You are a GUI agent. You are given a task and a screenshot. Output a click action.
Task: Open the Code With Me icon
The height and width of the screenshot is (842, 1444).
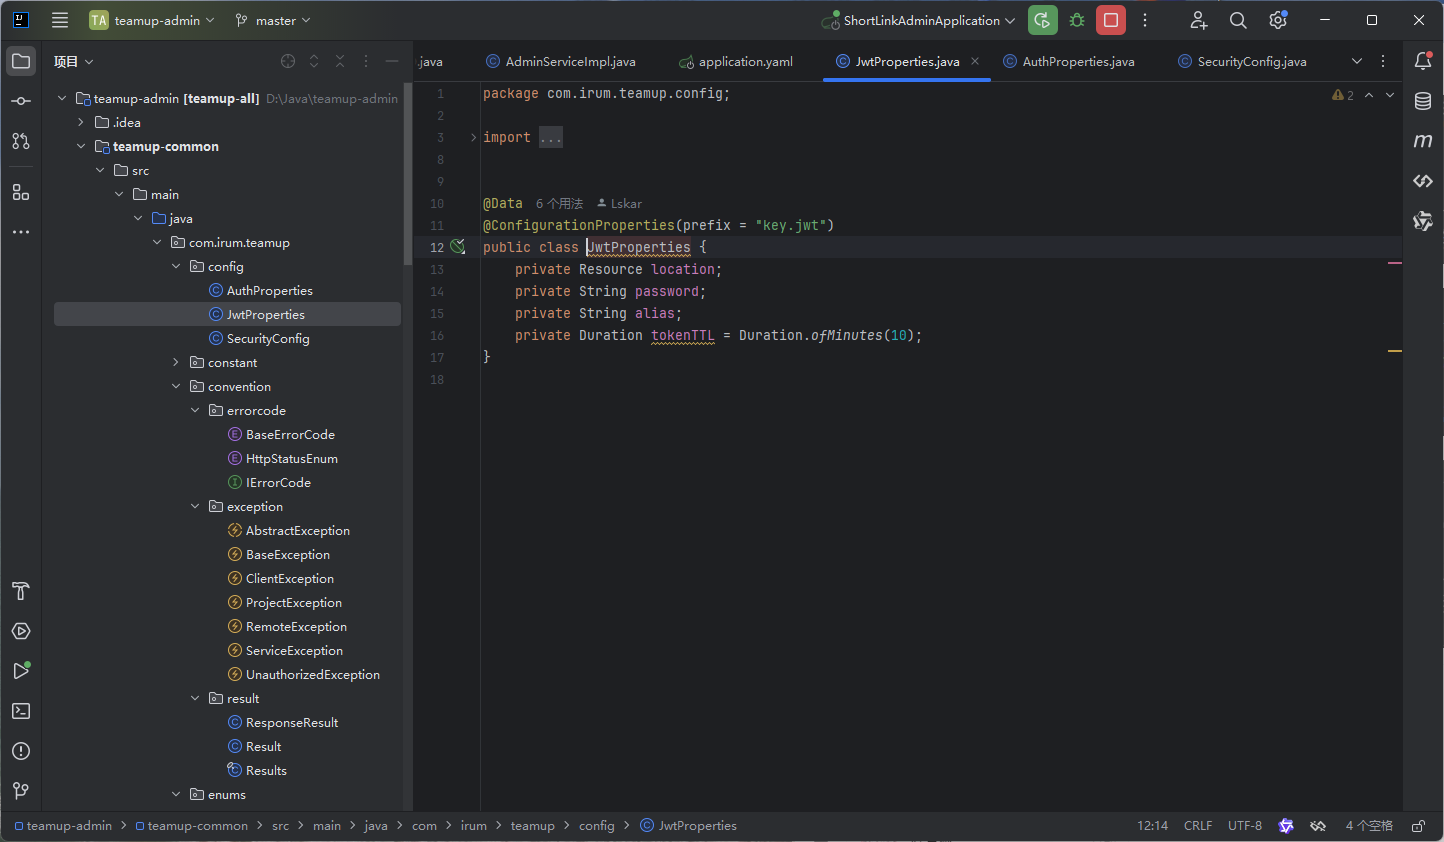(x=1198, y=20)
